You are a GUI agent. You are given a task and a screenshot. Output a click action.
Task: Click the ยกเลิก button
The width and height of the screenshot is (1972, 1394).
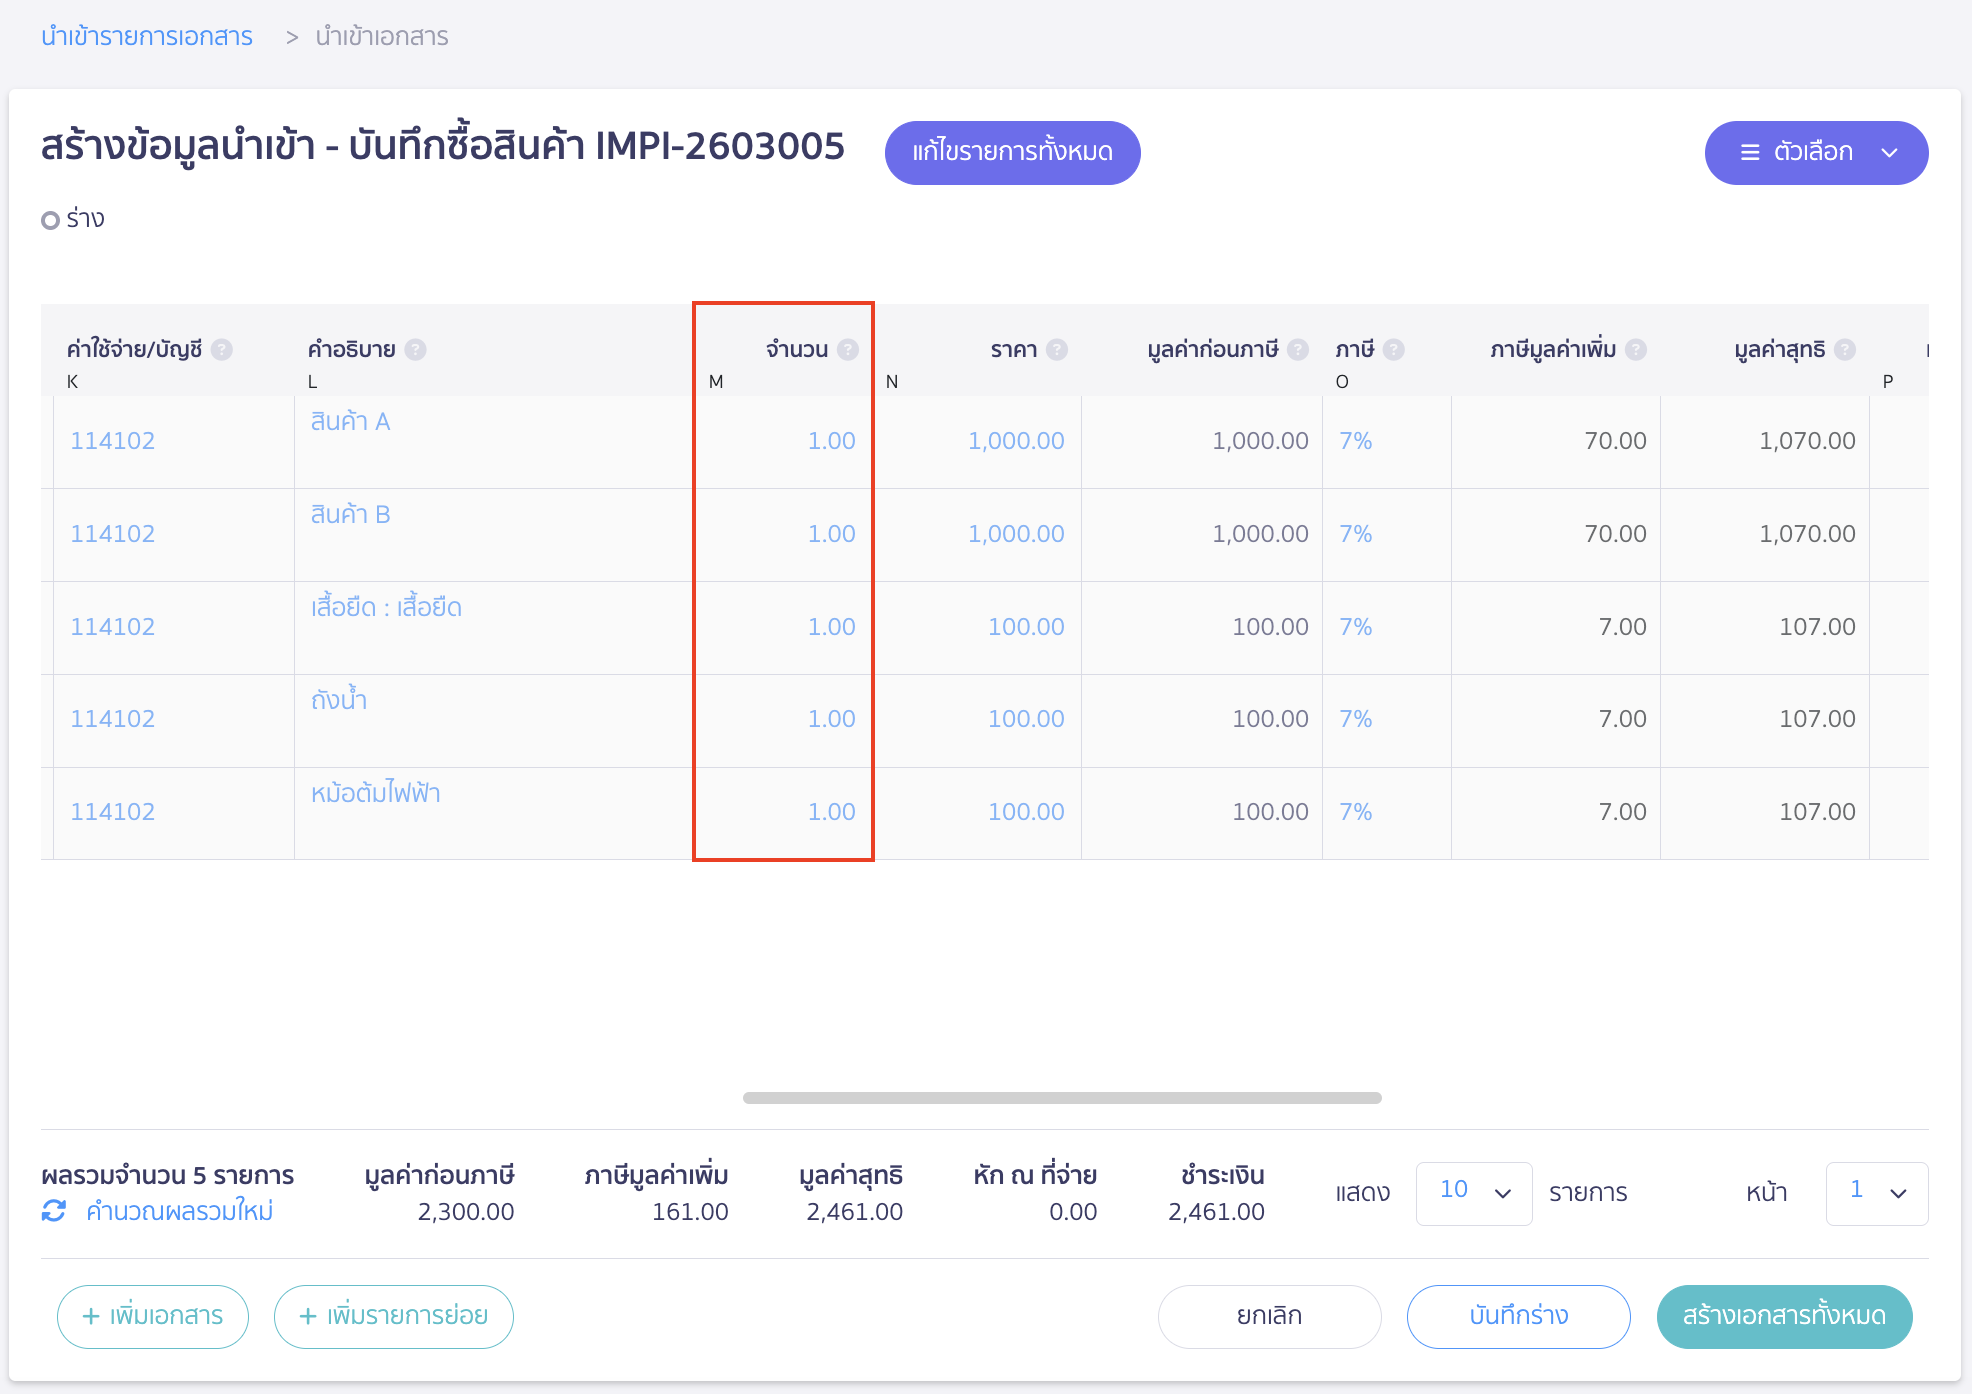[1269, 1316]
